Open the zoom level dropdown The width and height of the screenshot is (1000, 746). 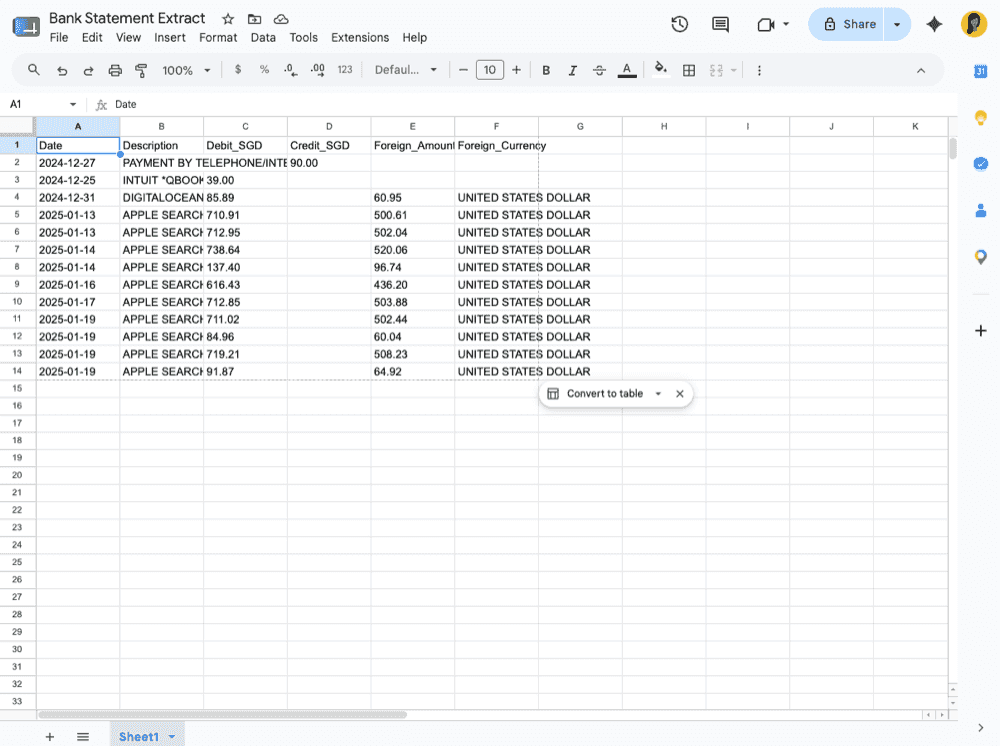coord(186,70)
